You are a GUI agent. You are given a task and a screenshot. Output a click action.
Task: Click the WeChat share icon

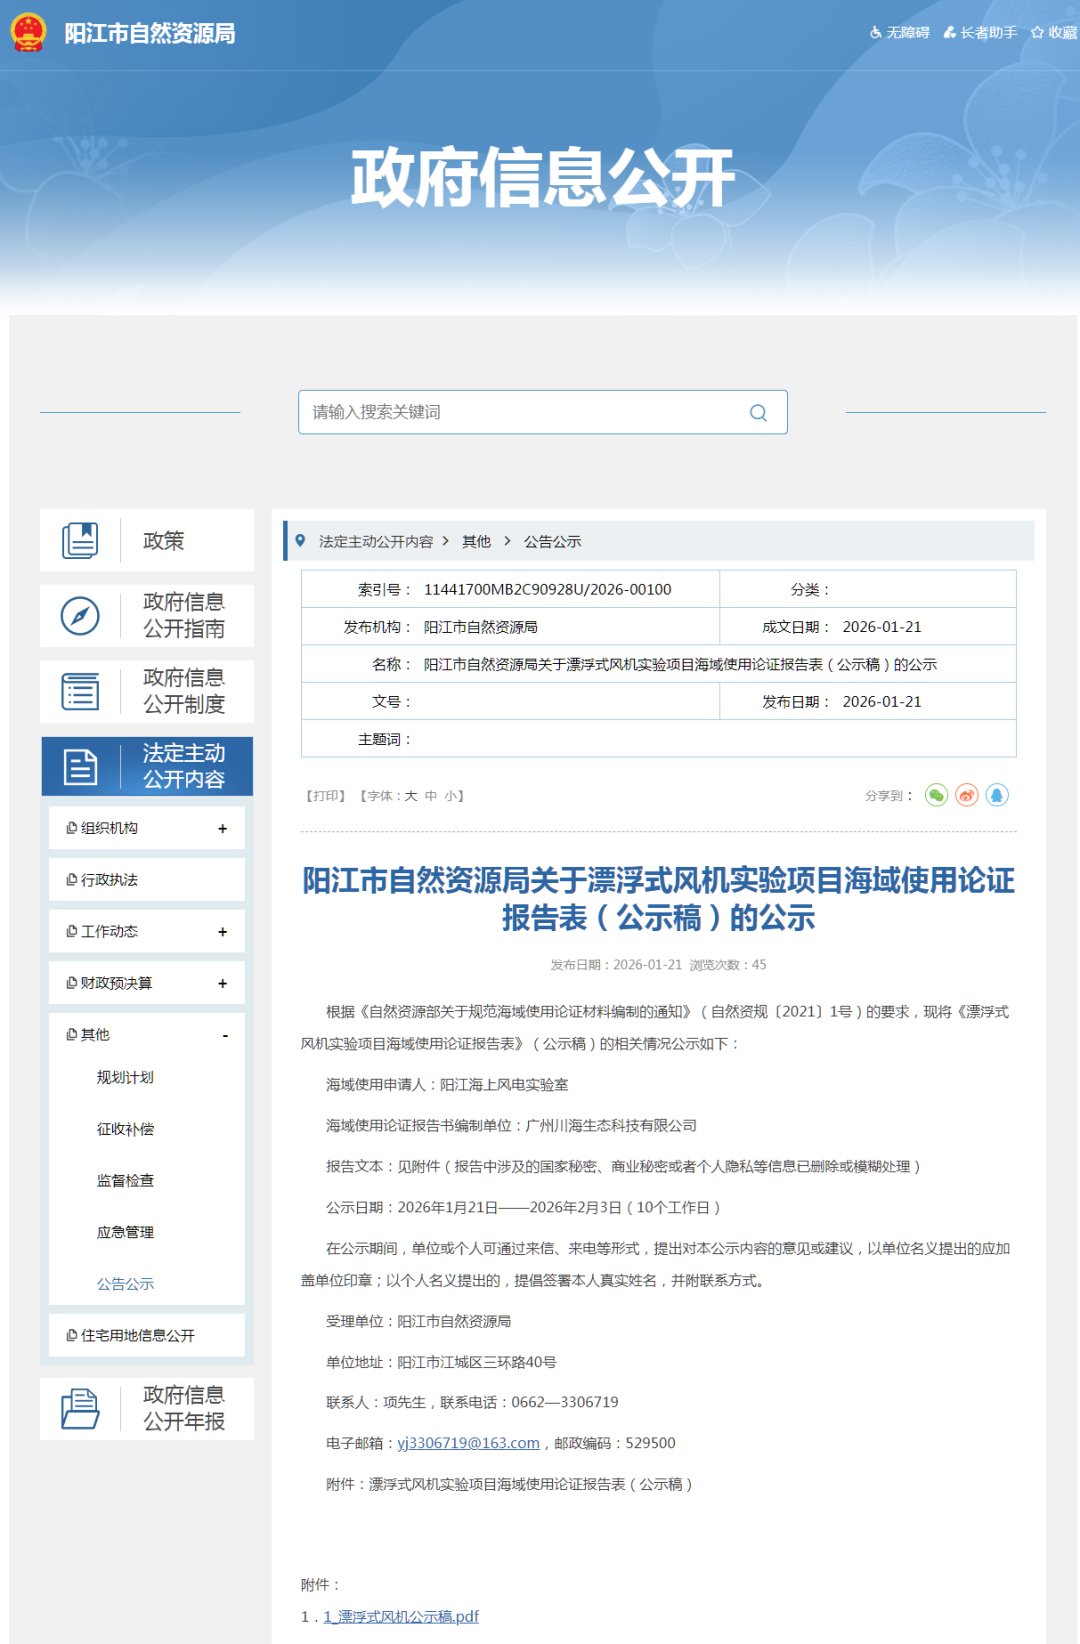pos(936,795)
